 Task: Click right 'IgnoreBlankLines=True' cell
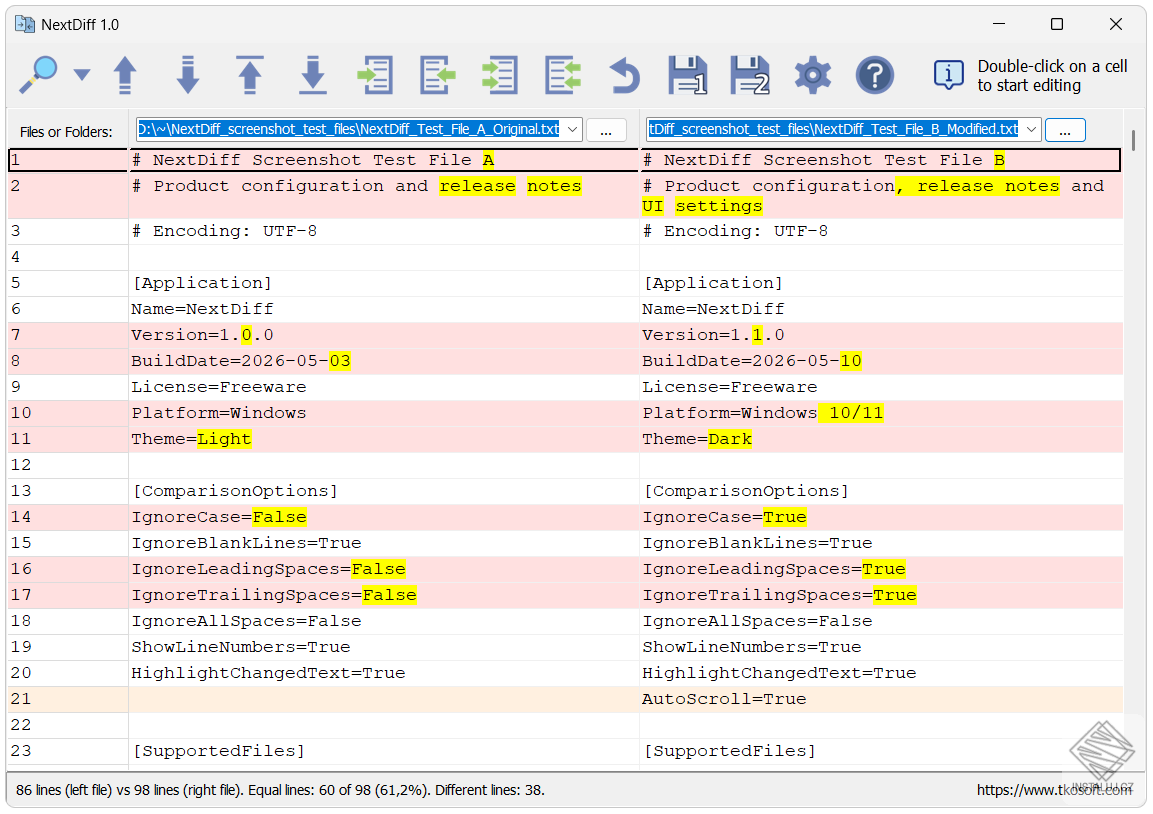click(881, 543)
